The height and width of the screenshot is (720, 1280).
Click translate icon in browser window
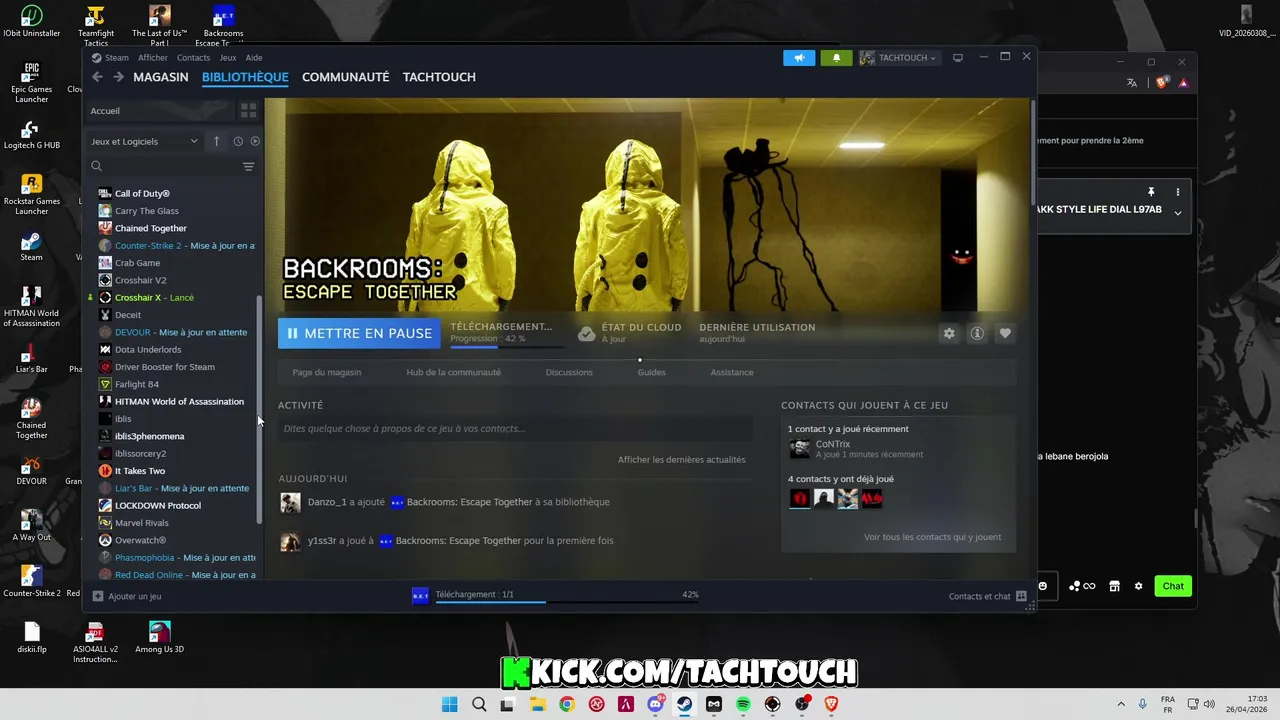tap(1132, 83)
